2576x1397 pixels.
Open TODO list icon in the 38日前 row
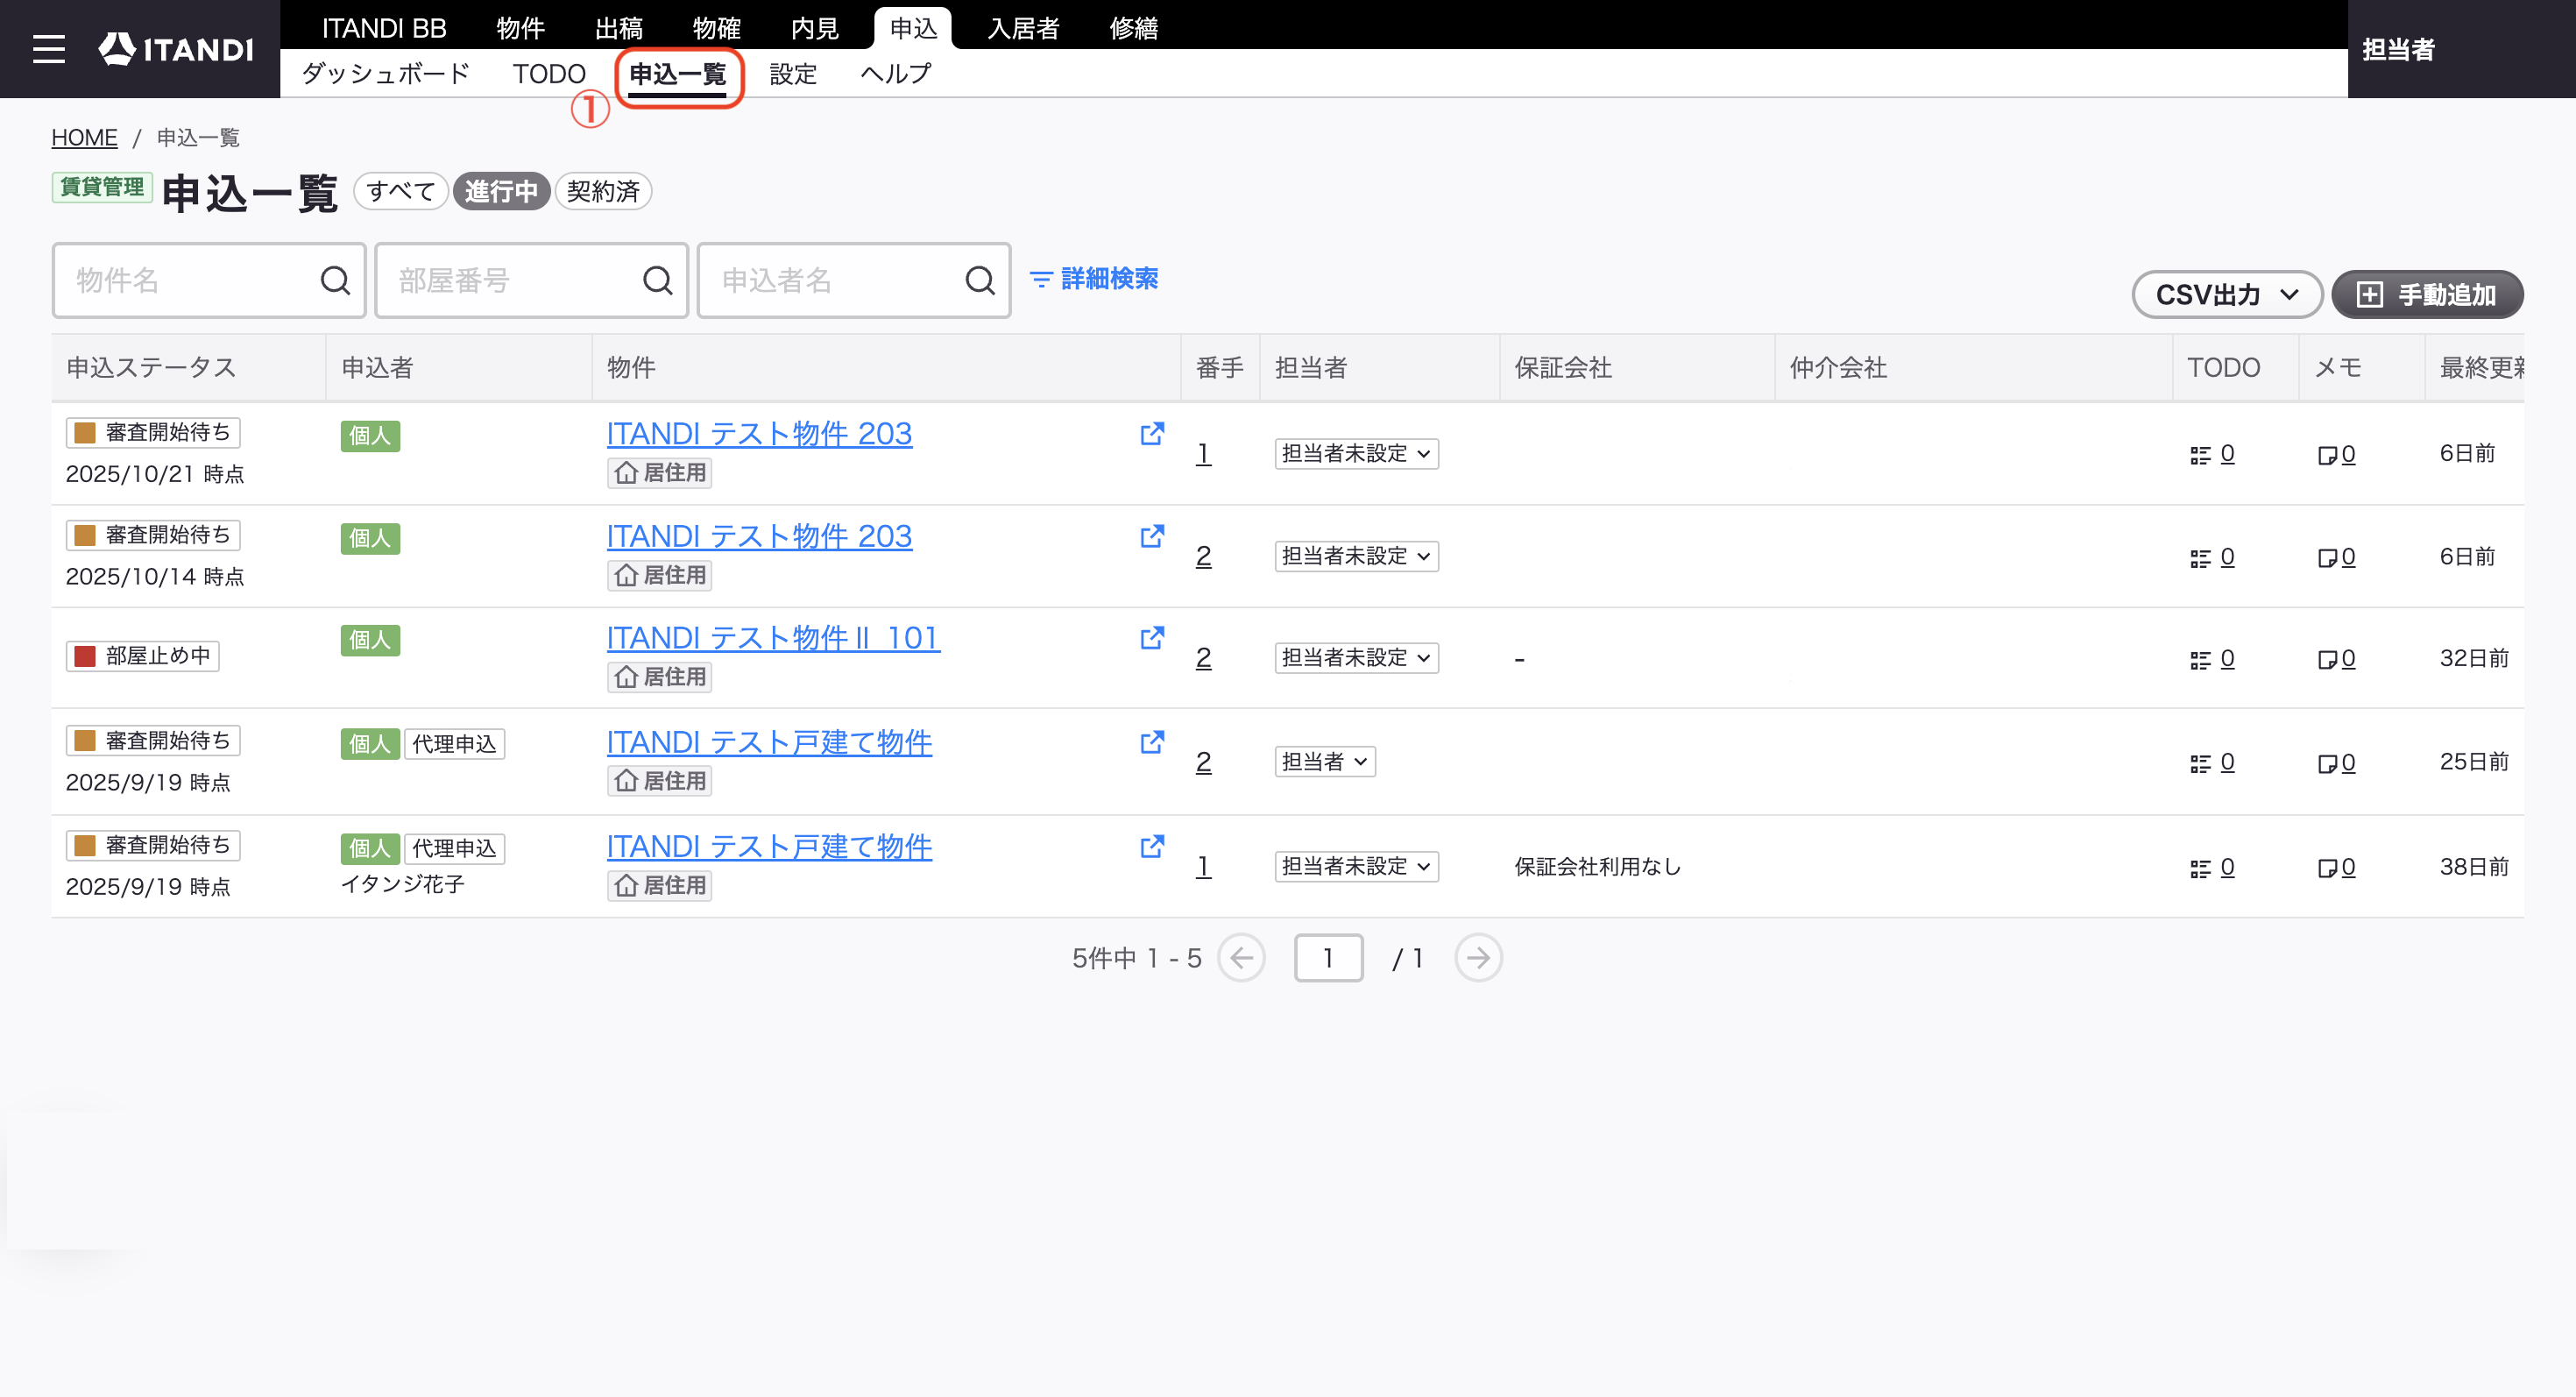click(2200, 868)
